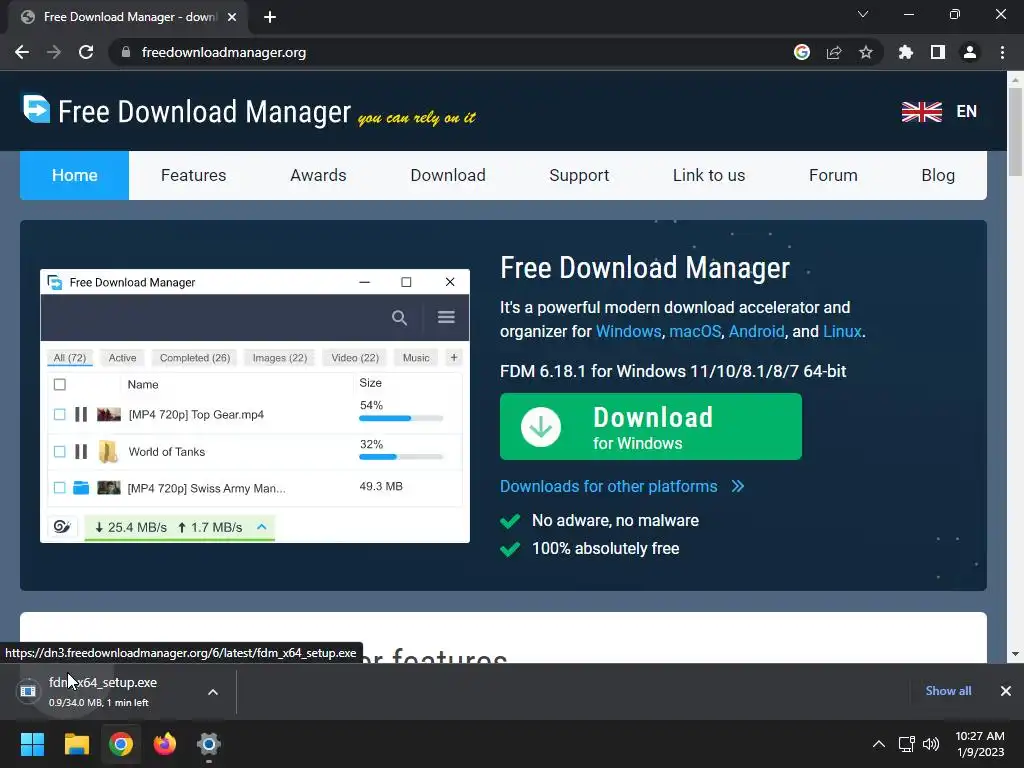
Task: Open the Awards page
Action: (x=318, y=175)
